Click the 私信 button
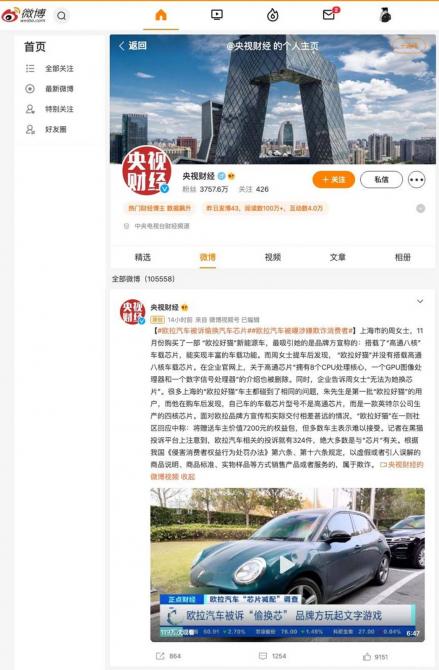439x670 pixels. pos(381,179)
